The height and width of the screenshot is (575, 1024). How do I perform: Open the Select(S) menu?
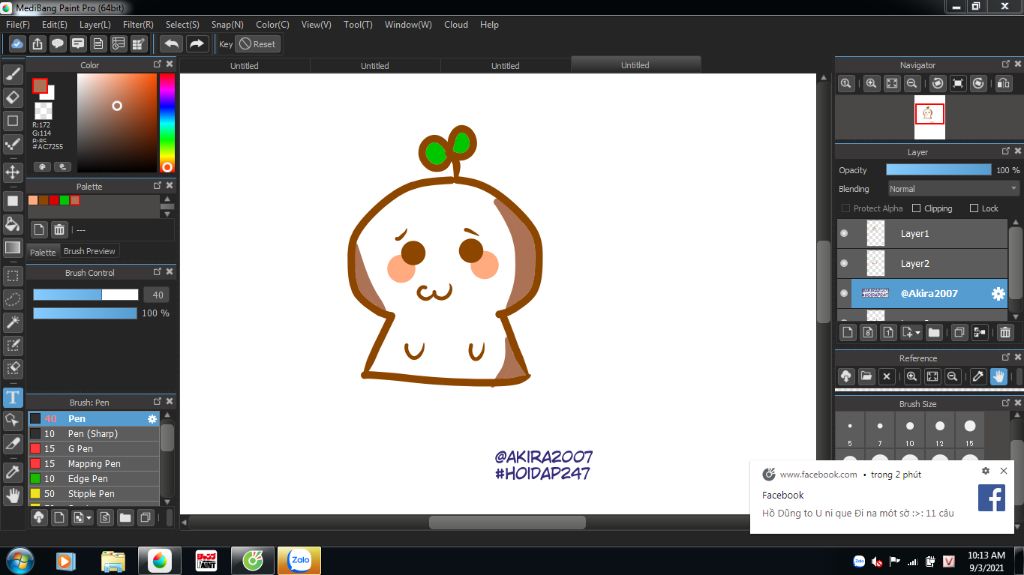(182, 25)
